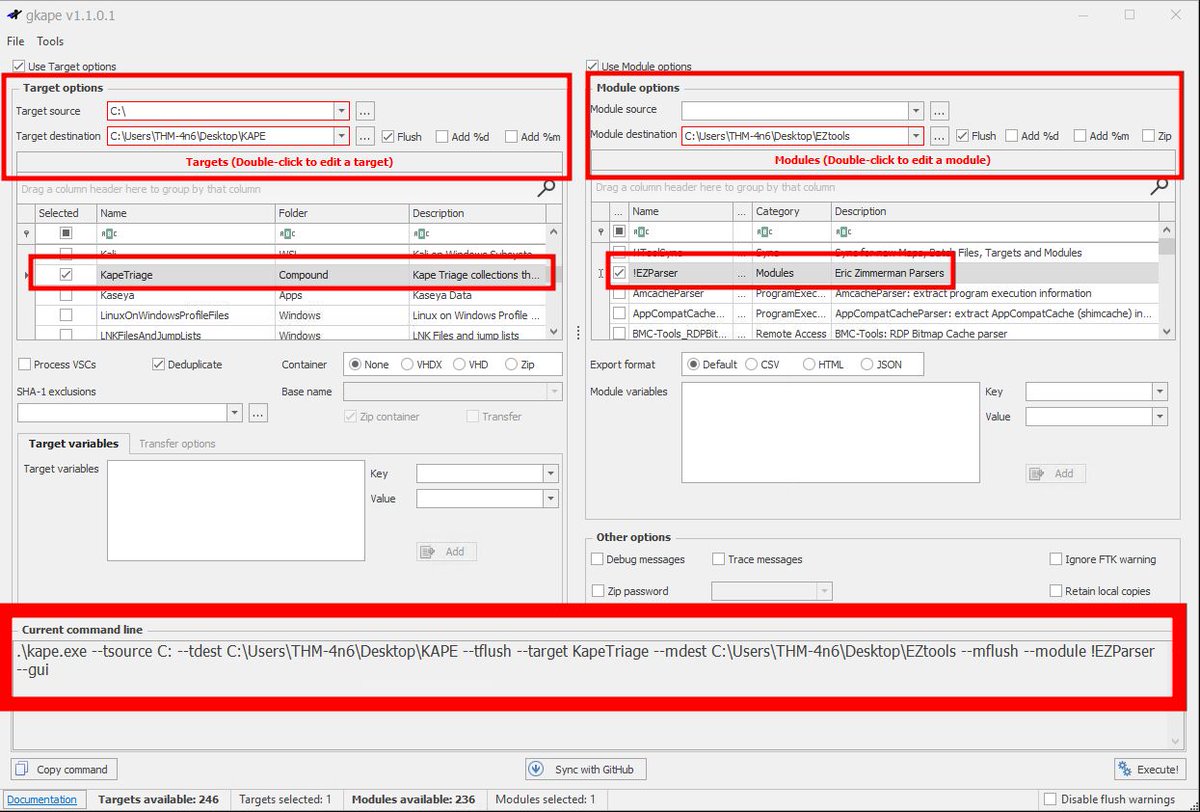
Task: Sort targets by Folder column header
Action: pyautogui.click(x=342, y=213)
